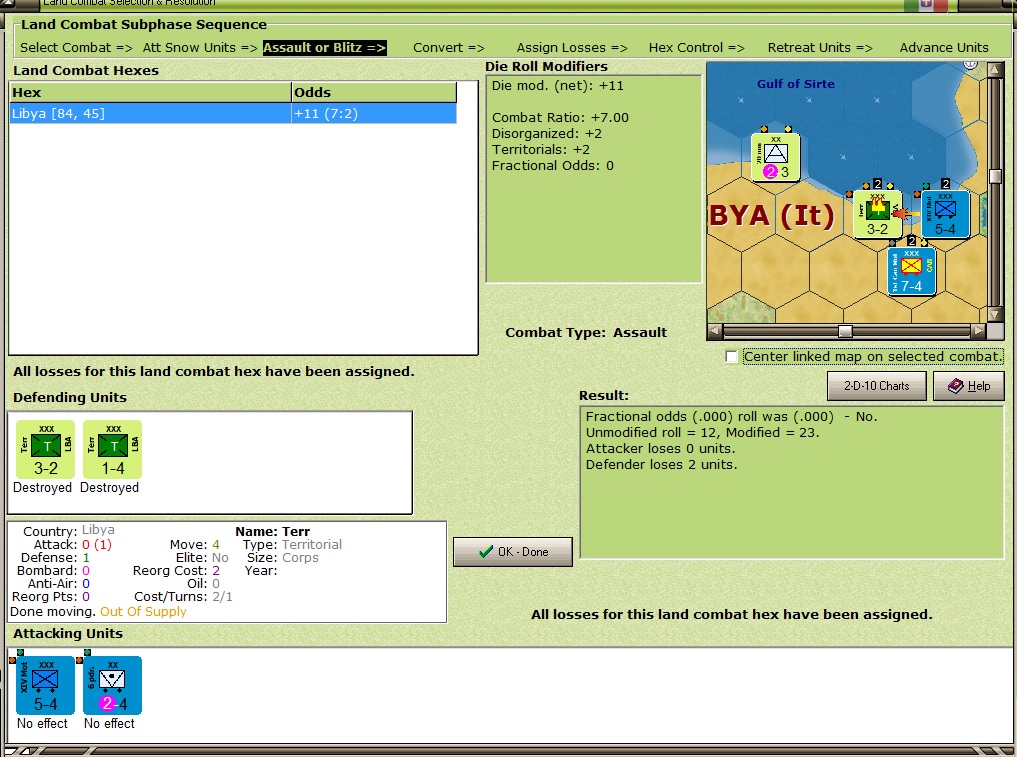Viewport: 1017px width, 757px height.
Task: Click the Name: Terr unit detail
Action: coord(272,531)
